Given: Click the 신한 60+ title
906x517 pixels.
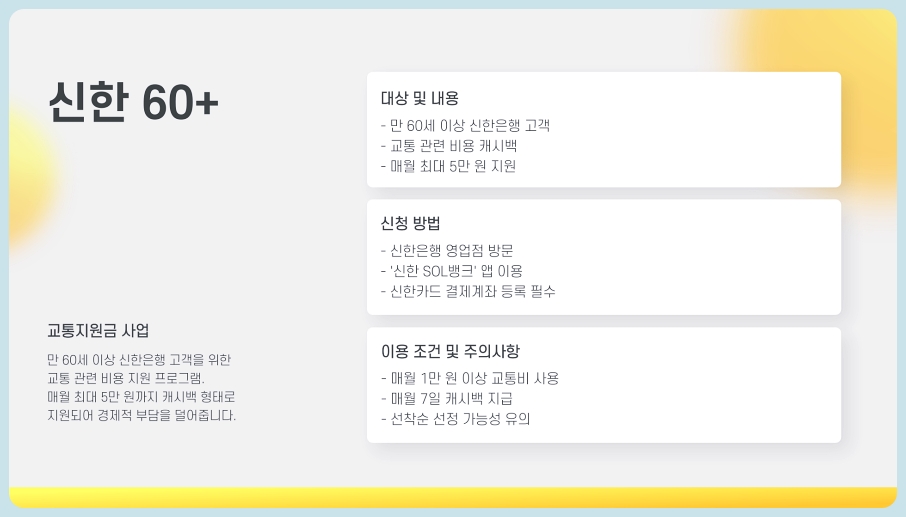Looking at the screenshot, I should (x=133, y=102).
